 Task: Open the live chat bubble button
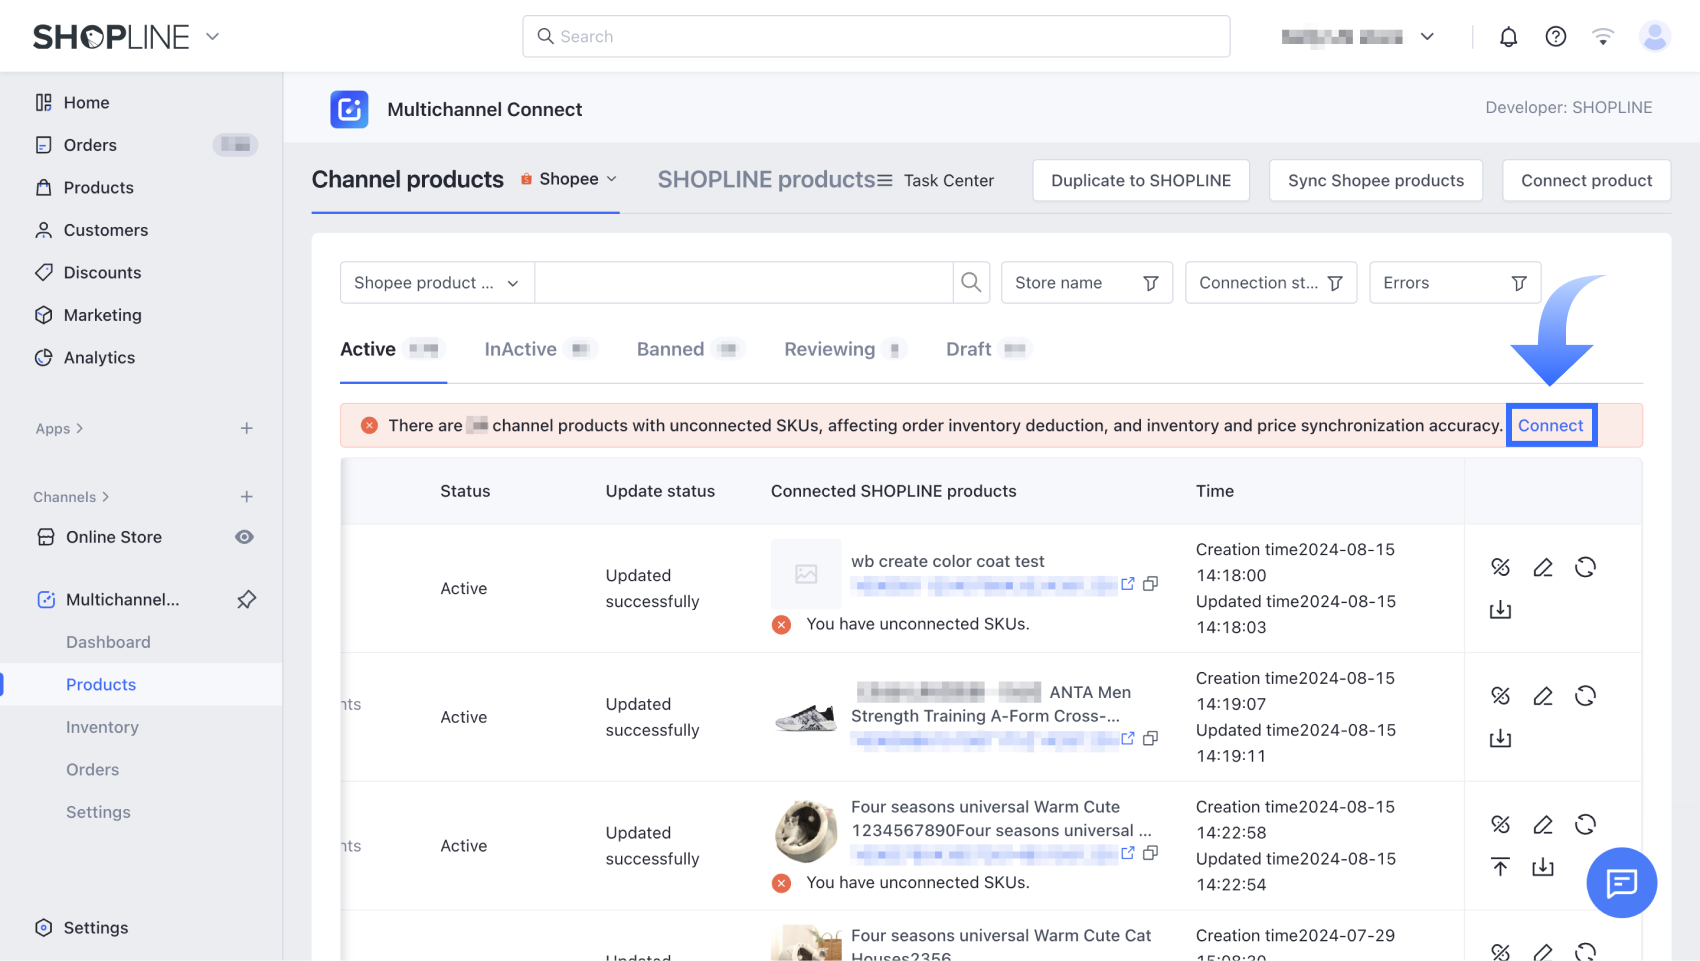pos(1621,882)
